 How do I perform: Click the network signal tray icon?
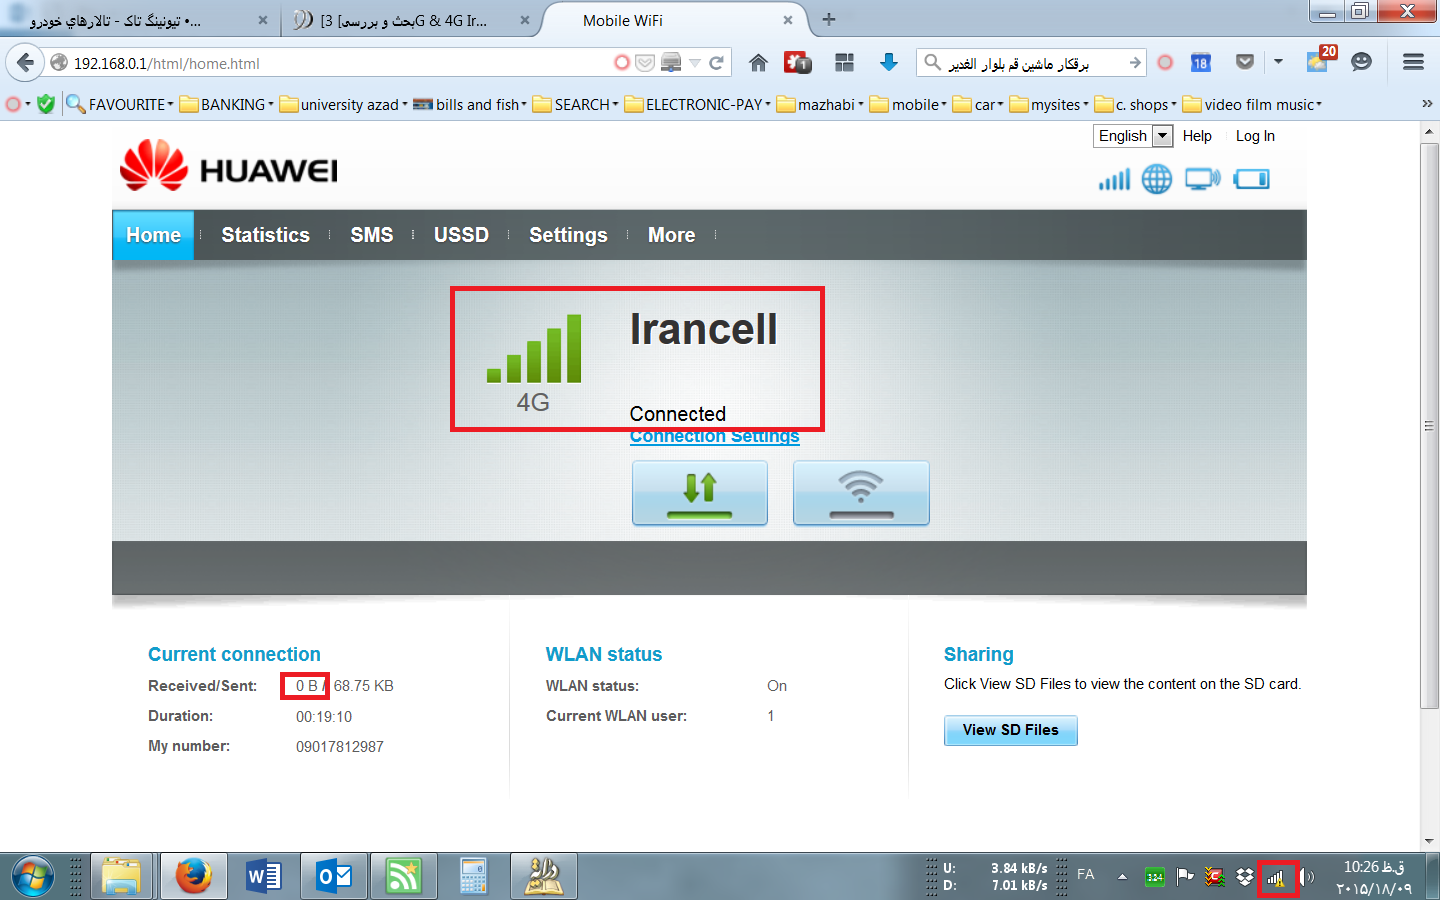pyautogui.click(x=1277, y=878)
